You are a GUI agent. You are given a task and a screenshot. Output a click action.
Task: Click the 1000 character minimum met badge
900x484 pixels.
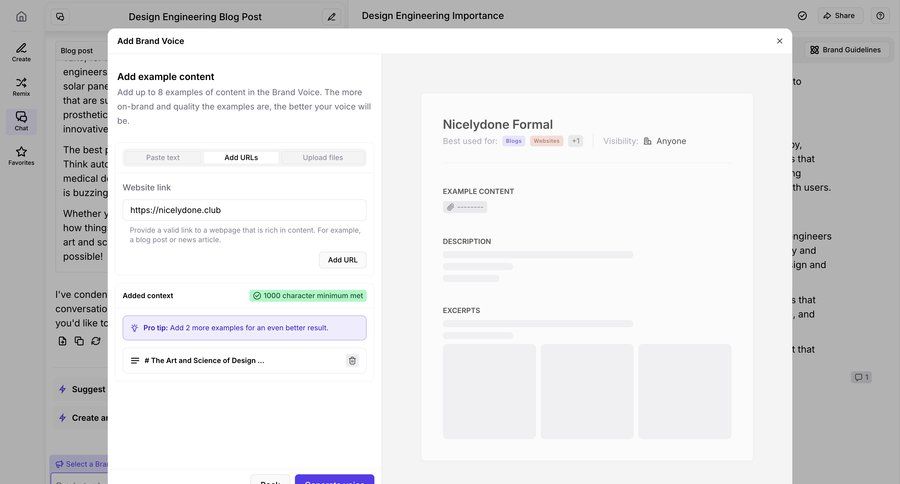308,296
